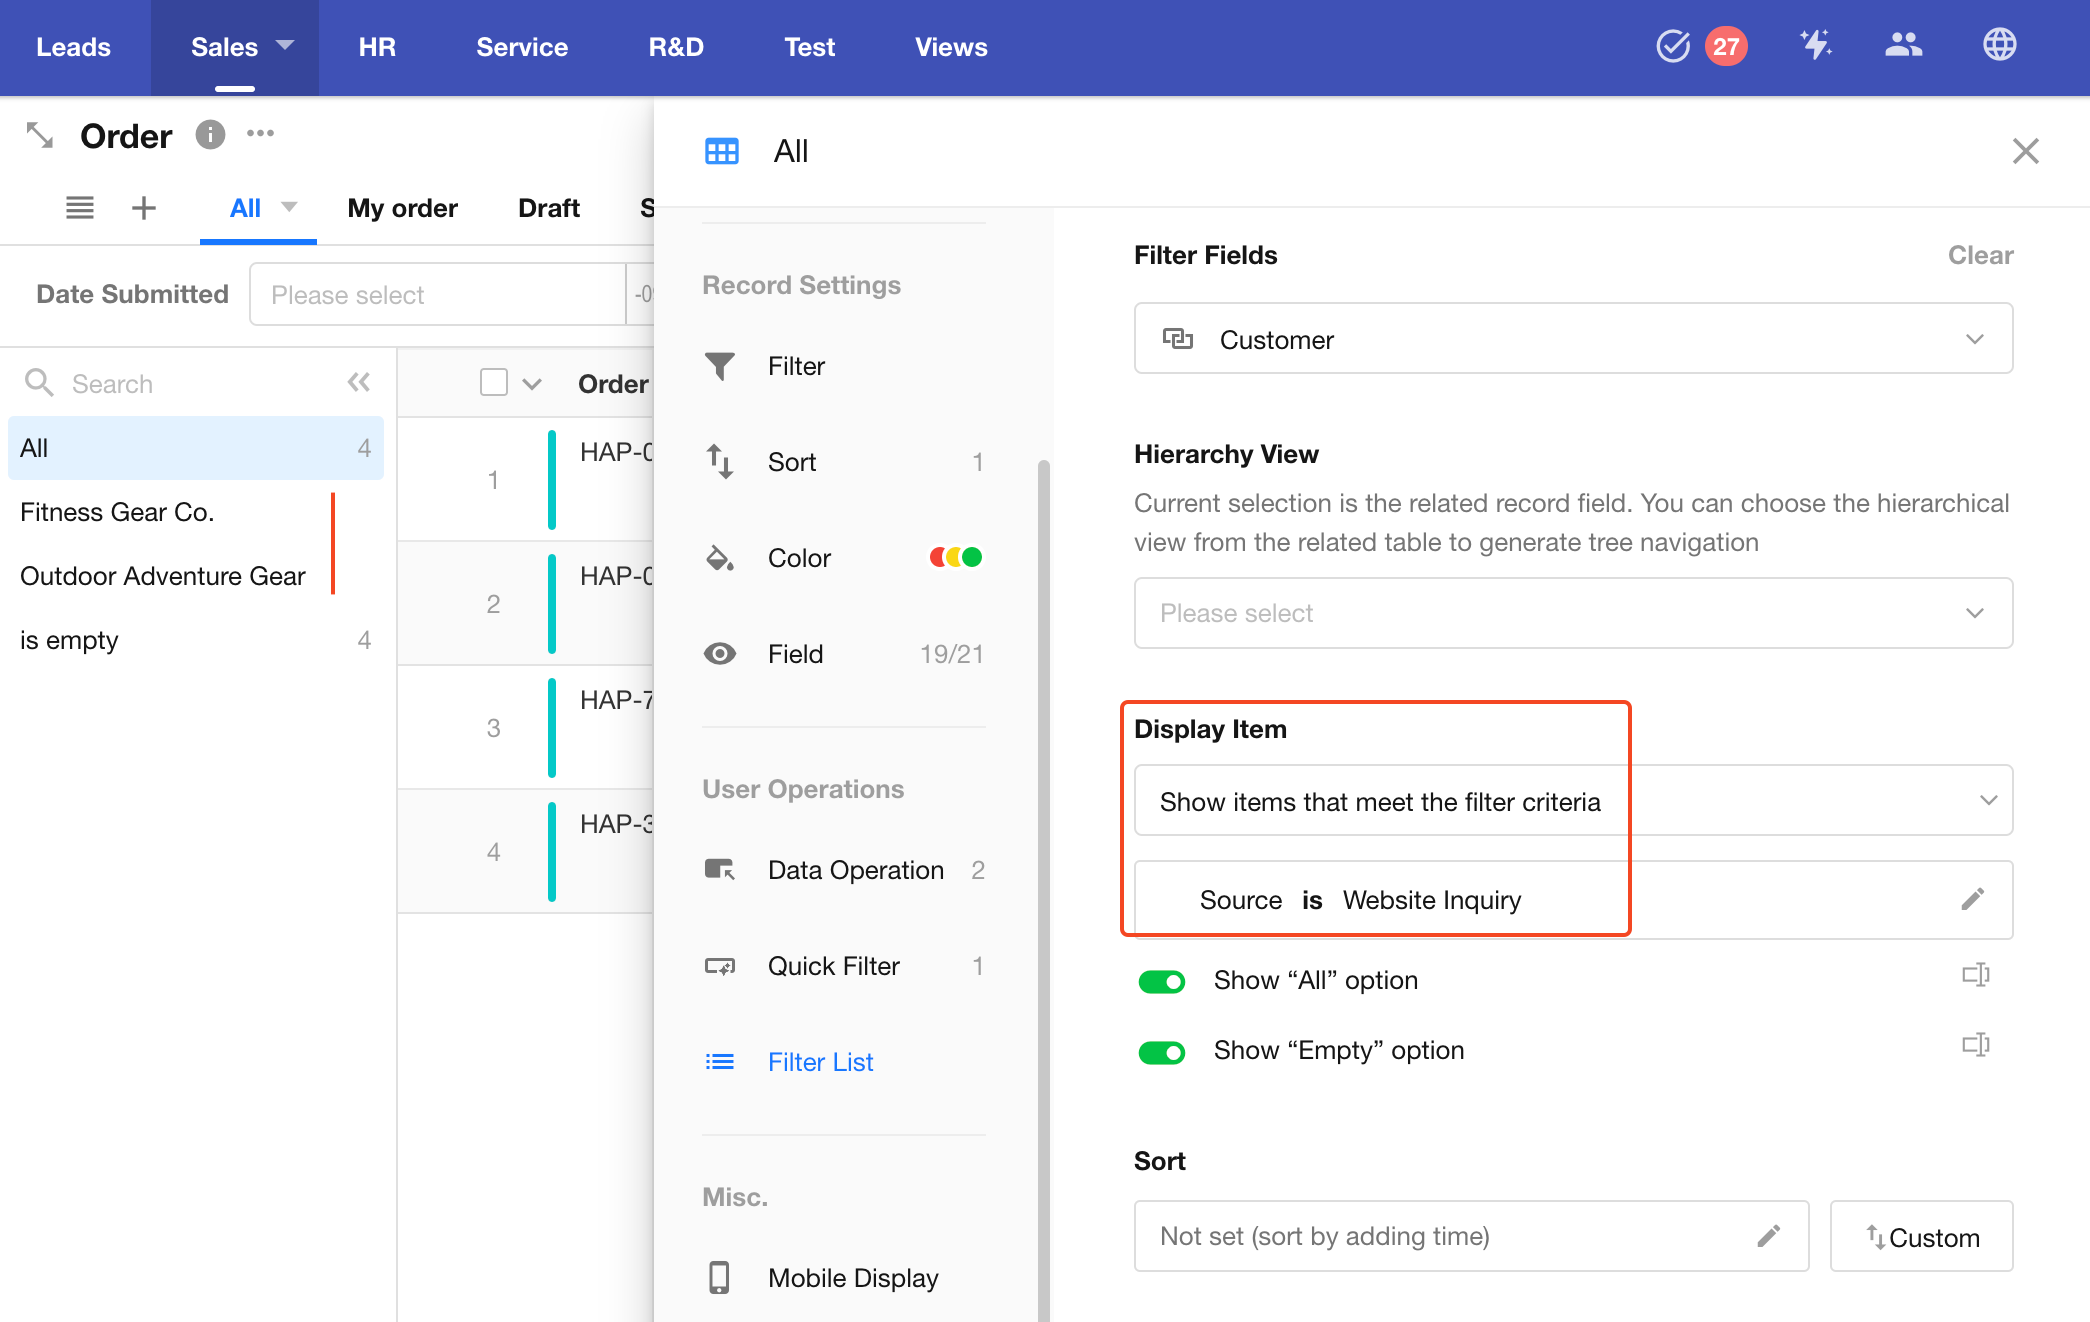Viewport: 2090px width, 1322px height.
Task: Open the Service app tab
Action: point(521,47)
